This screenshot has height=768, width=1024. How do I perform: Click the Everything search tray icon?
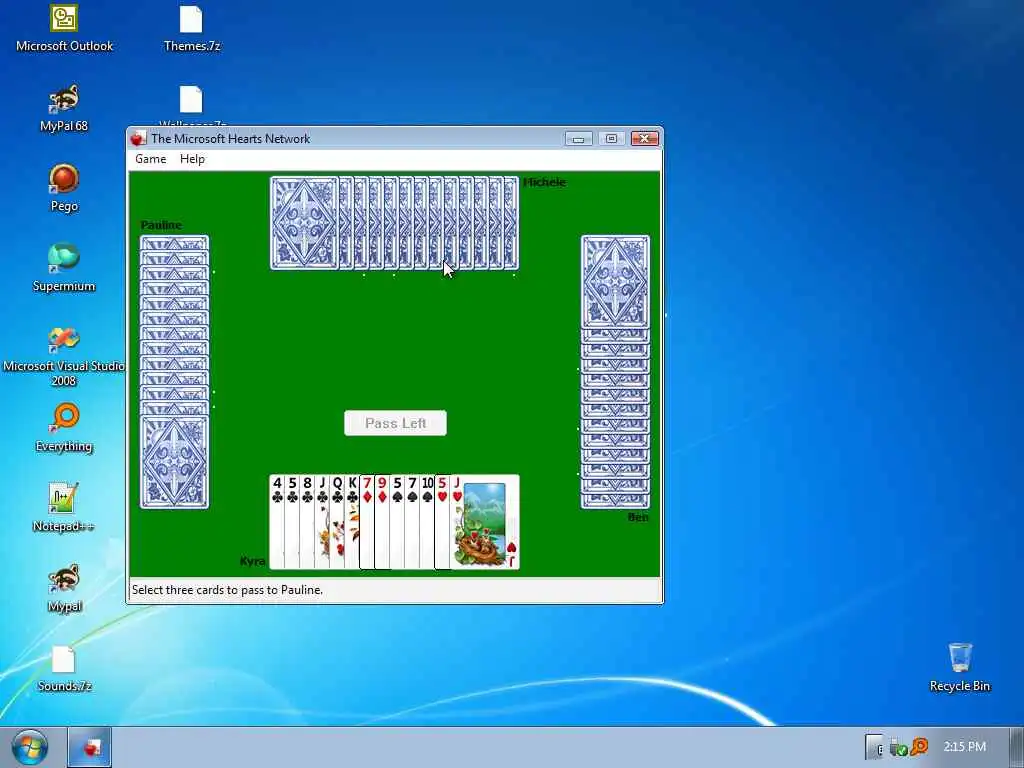919,746
